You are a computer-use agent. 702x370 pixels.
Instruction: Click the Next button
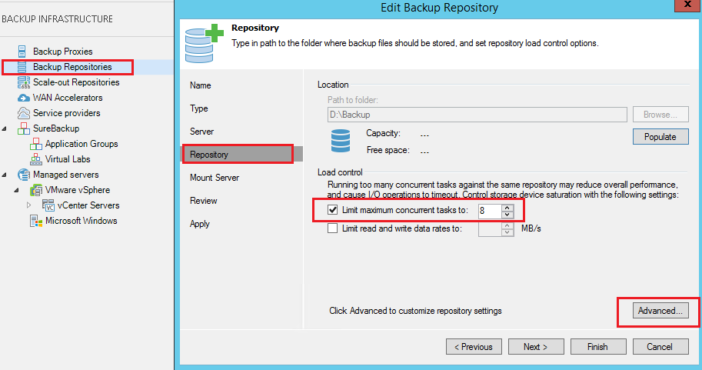(536, 347)
